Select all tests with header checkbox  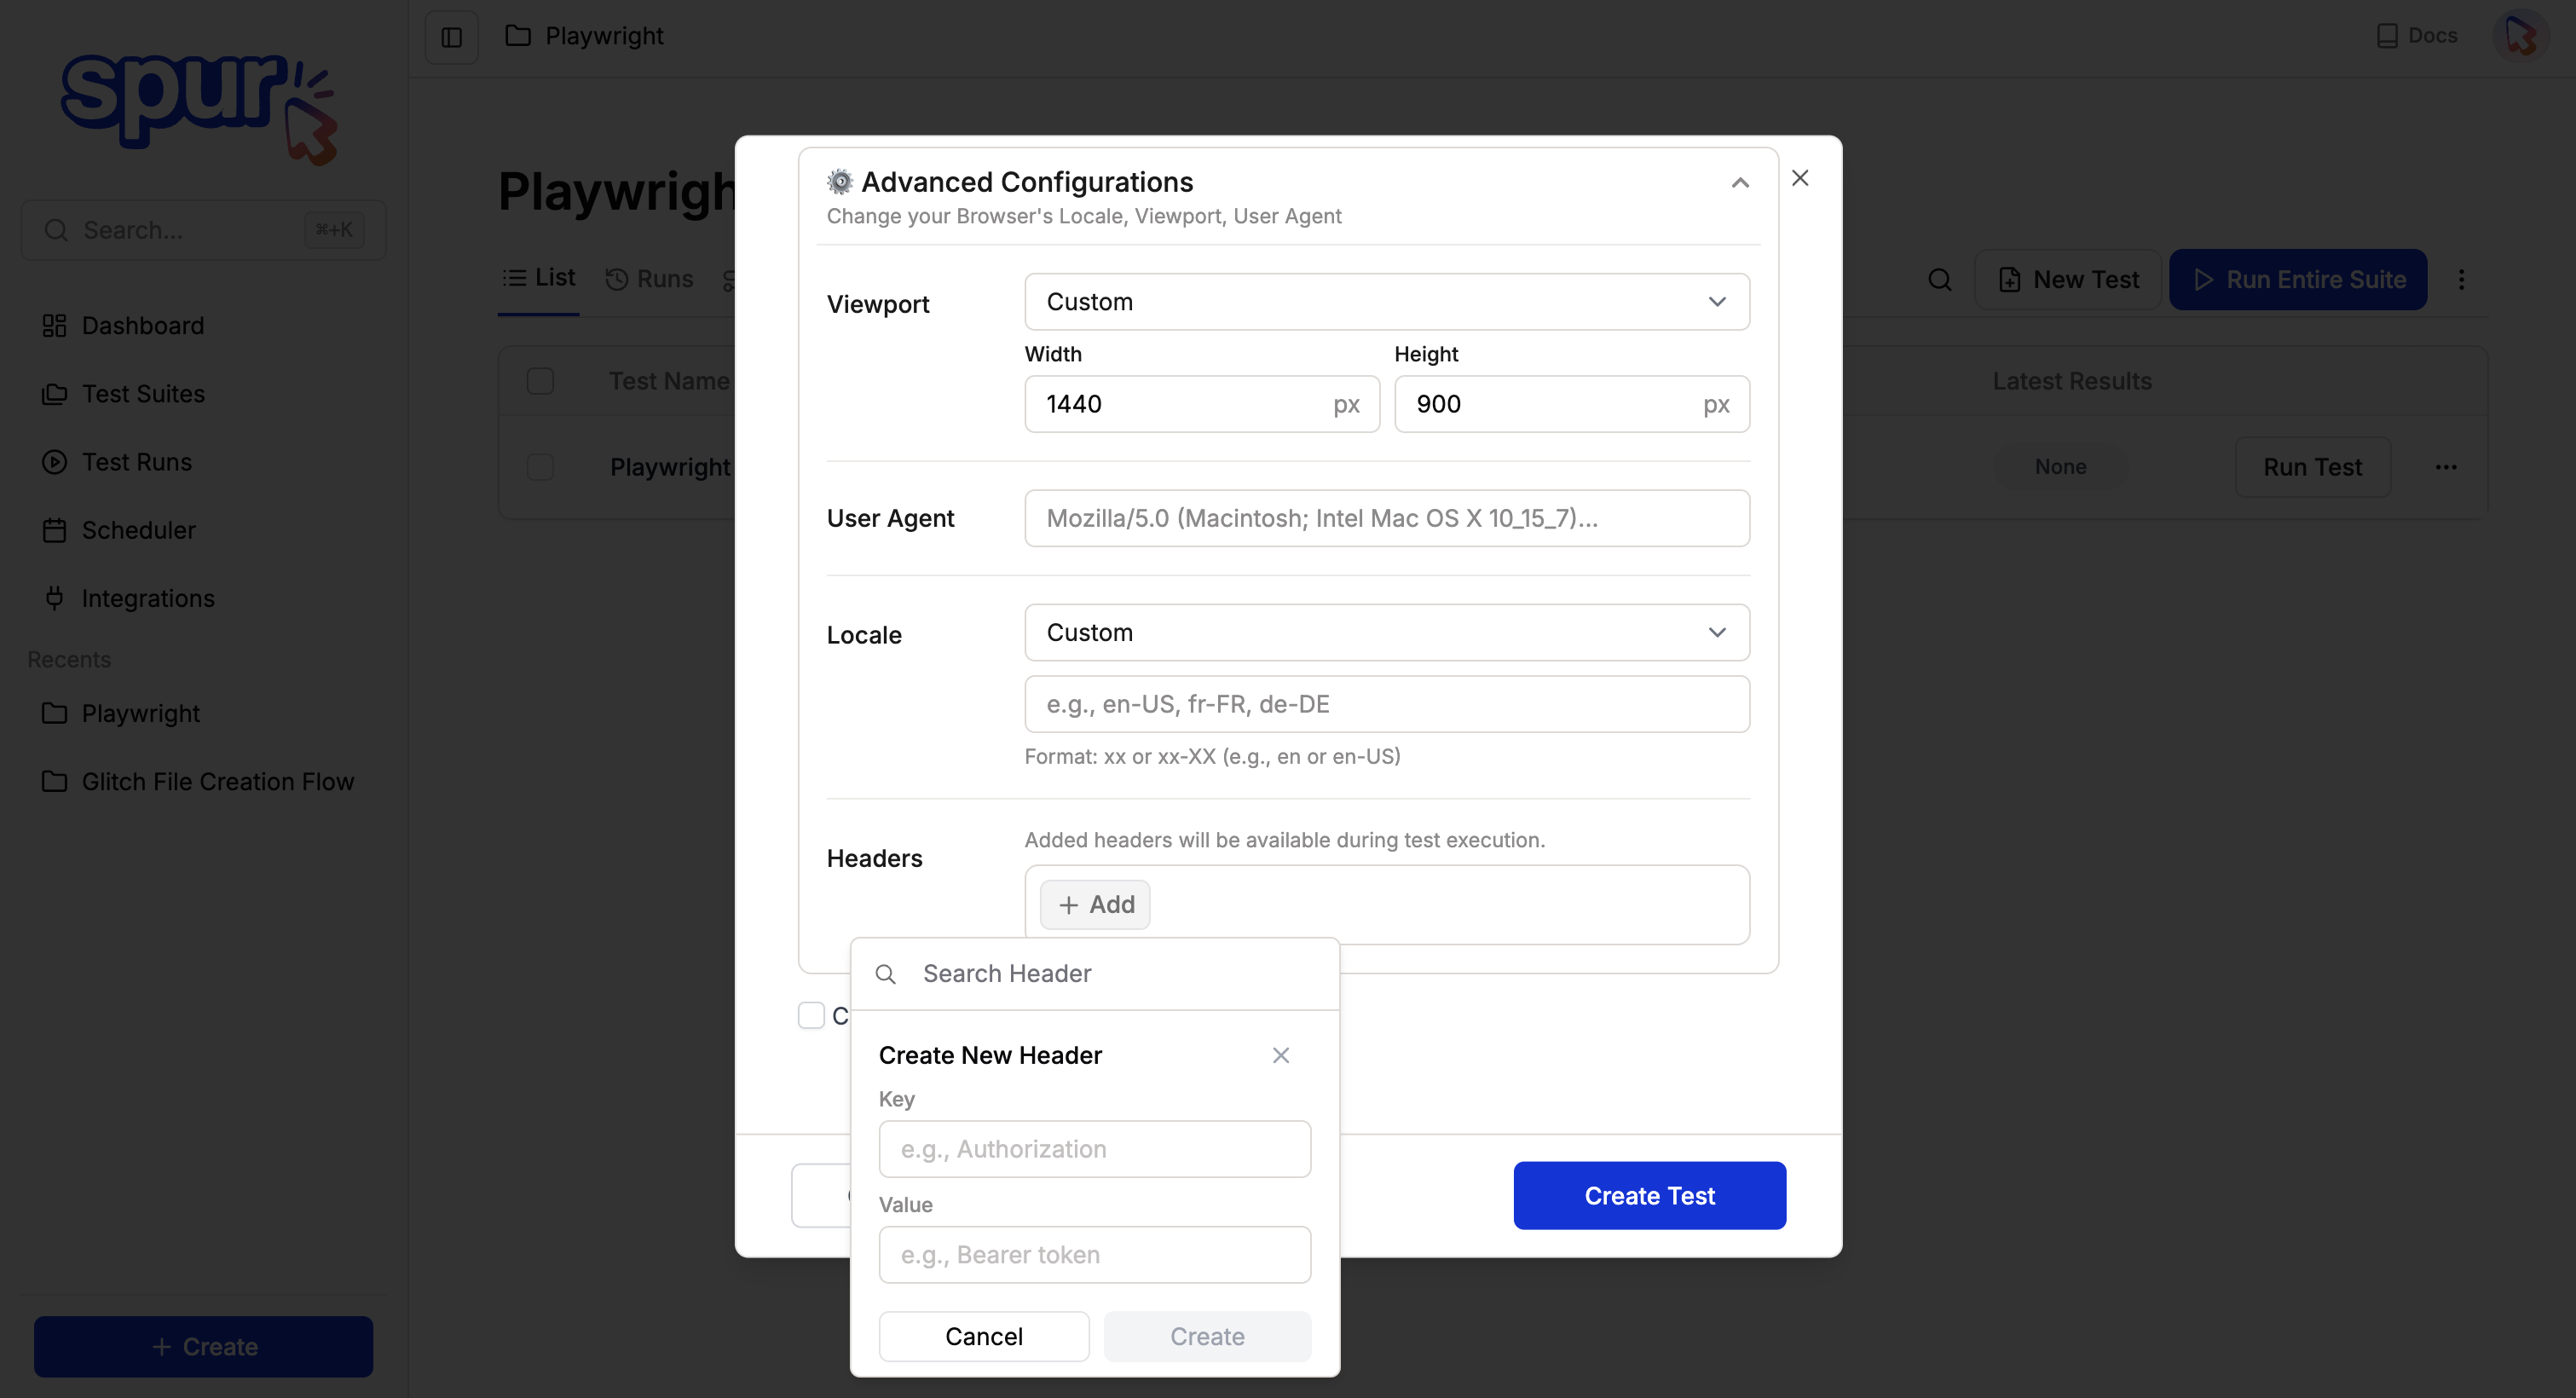coord(540,381)
